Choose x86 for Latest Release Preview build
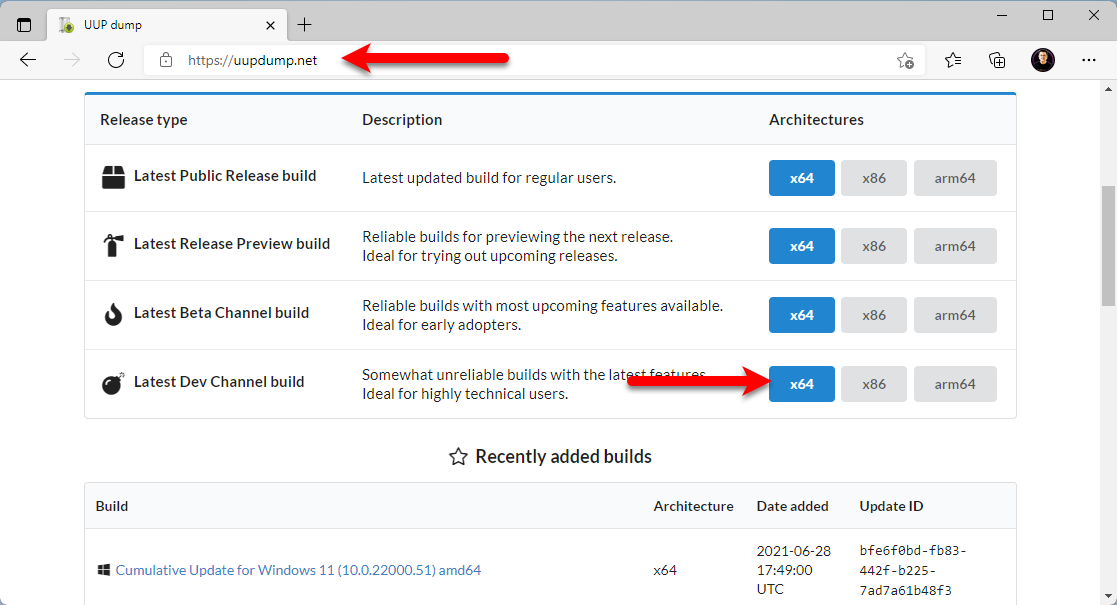Screen dimensions: 1117x605 pos(874,246)
